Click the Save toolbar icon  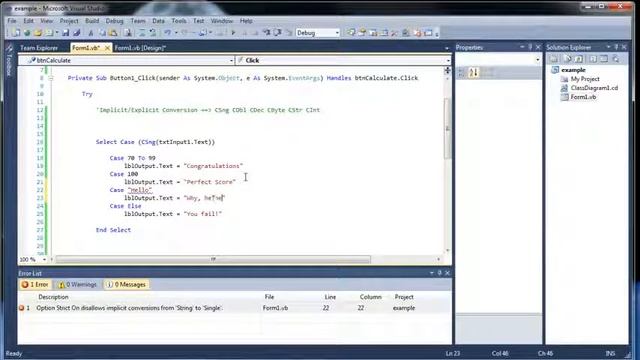coord(65,33)
